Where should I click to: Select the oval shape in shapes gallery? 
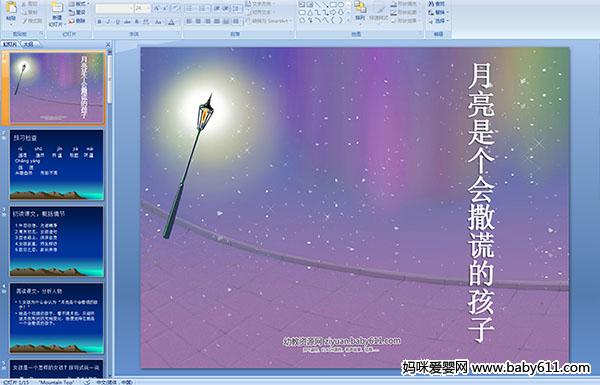click(x=341, y=5)
